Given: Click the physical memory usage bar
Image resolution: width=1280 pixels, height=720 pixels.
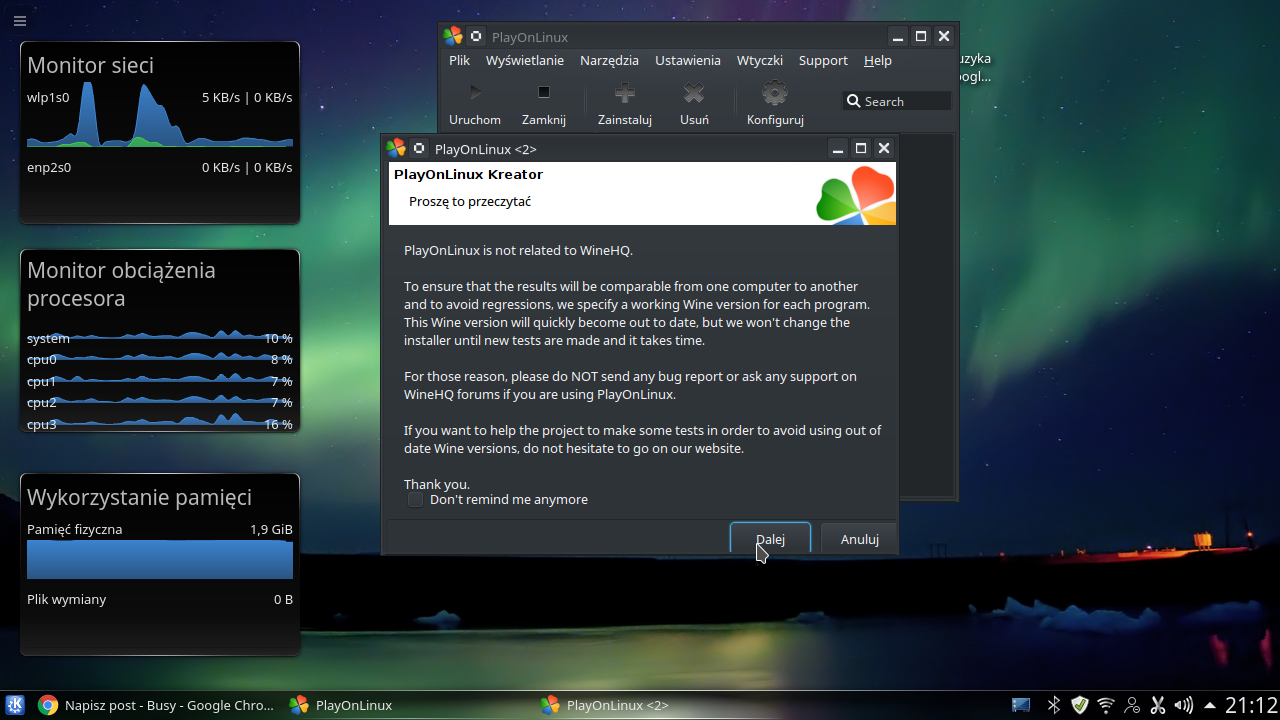Looking at the screenshot, I should point(160,560).
